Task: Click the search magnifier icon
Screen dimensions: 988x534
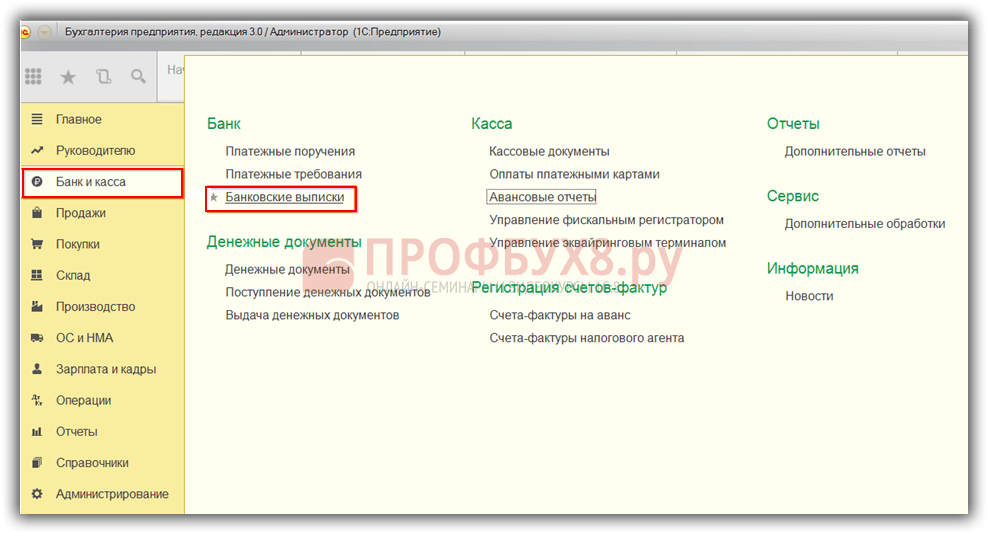Action: click(138, 76)
